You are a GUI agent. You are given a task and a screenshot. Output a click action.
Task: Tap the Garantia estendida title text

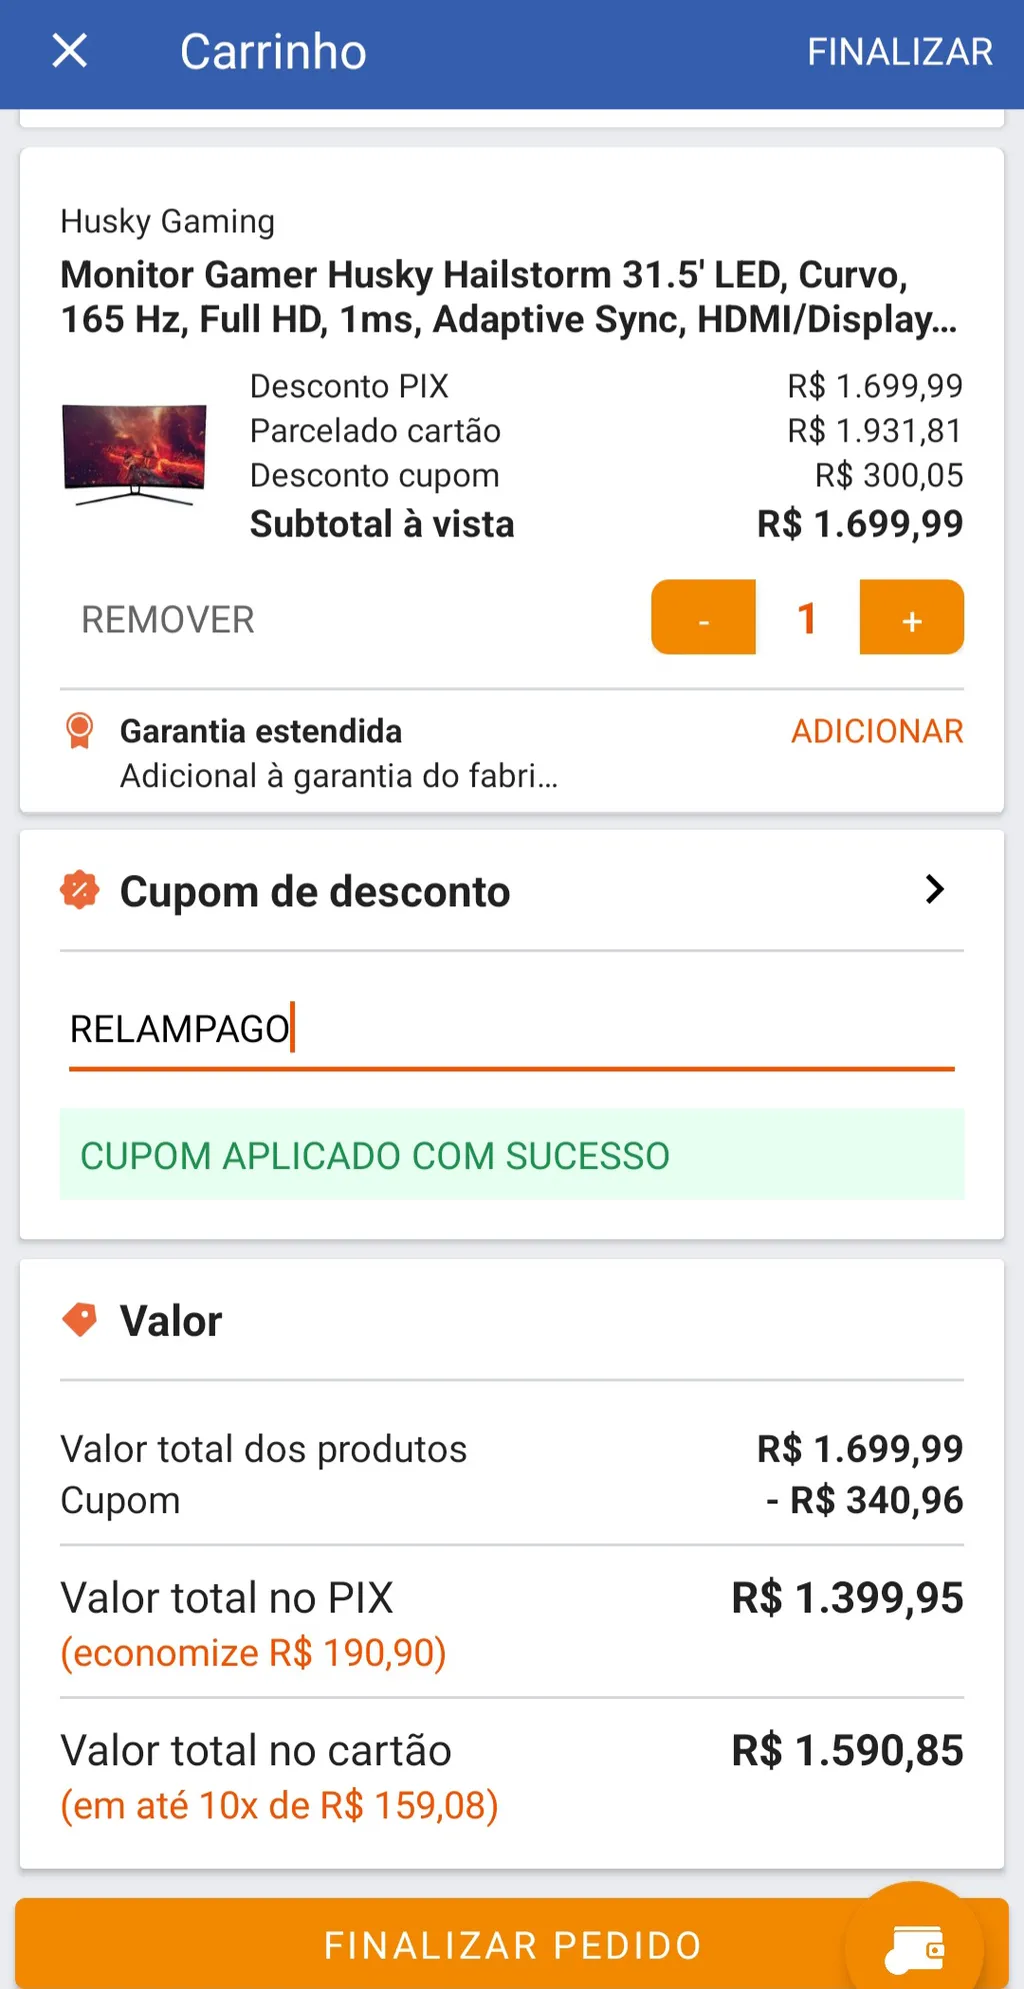point(261,731)
